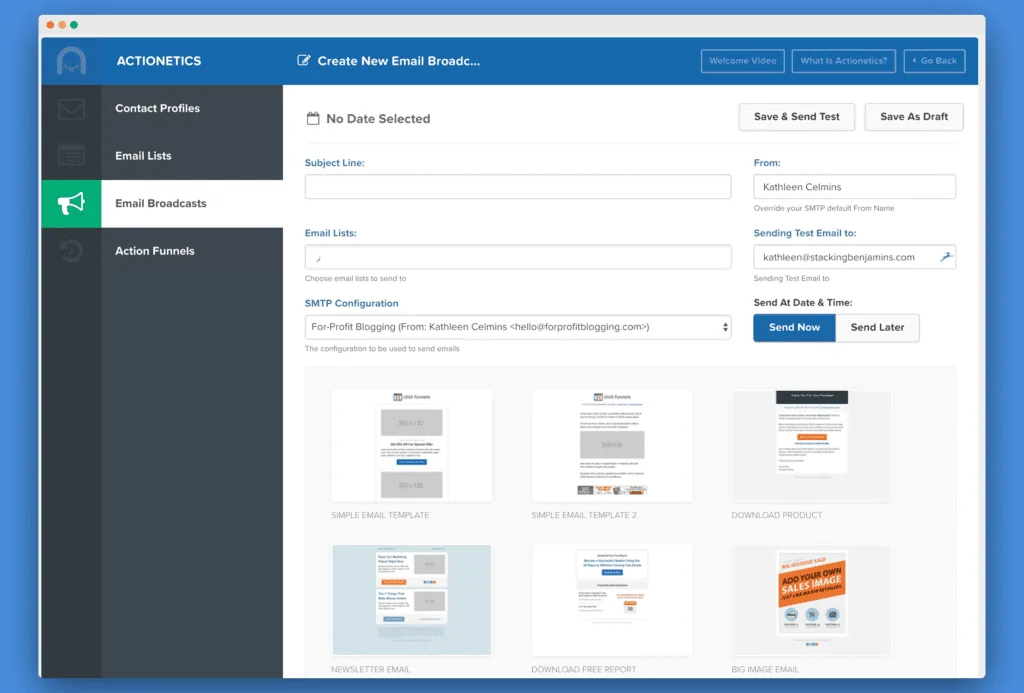
Task: Click the Contact Profiles envelope icon
Action: (x=71, y=108)
